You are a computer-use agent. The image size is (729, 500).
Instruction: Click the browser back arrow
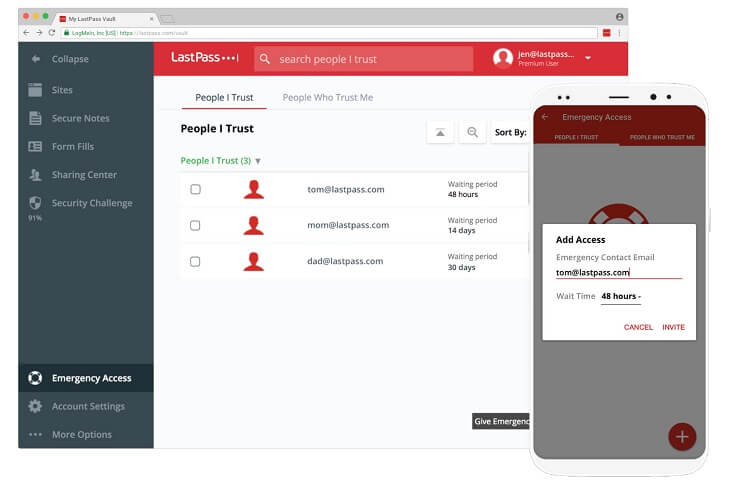[26, 33]
